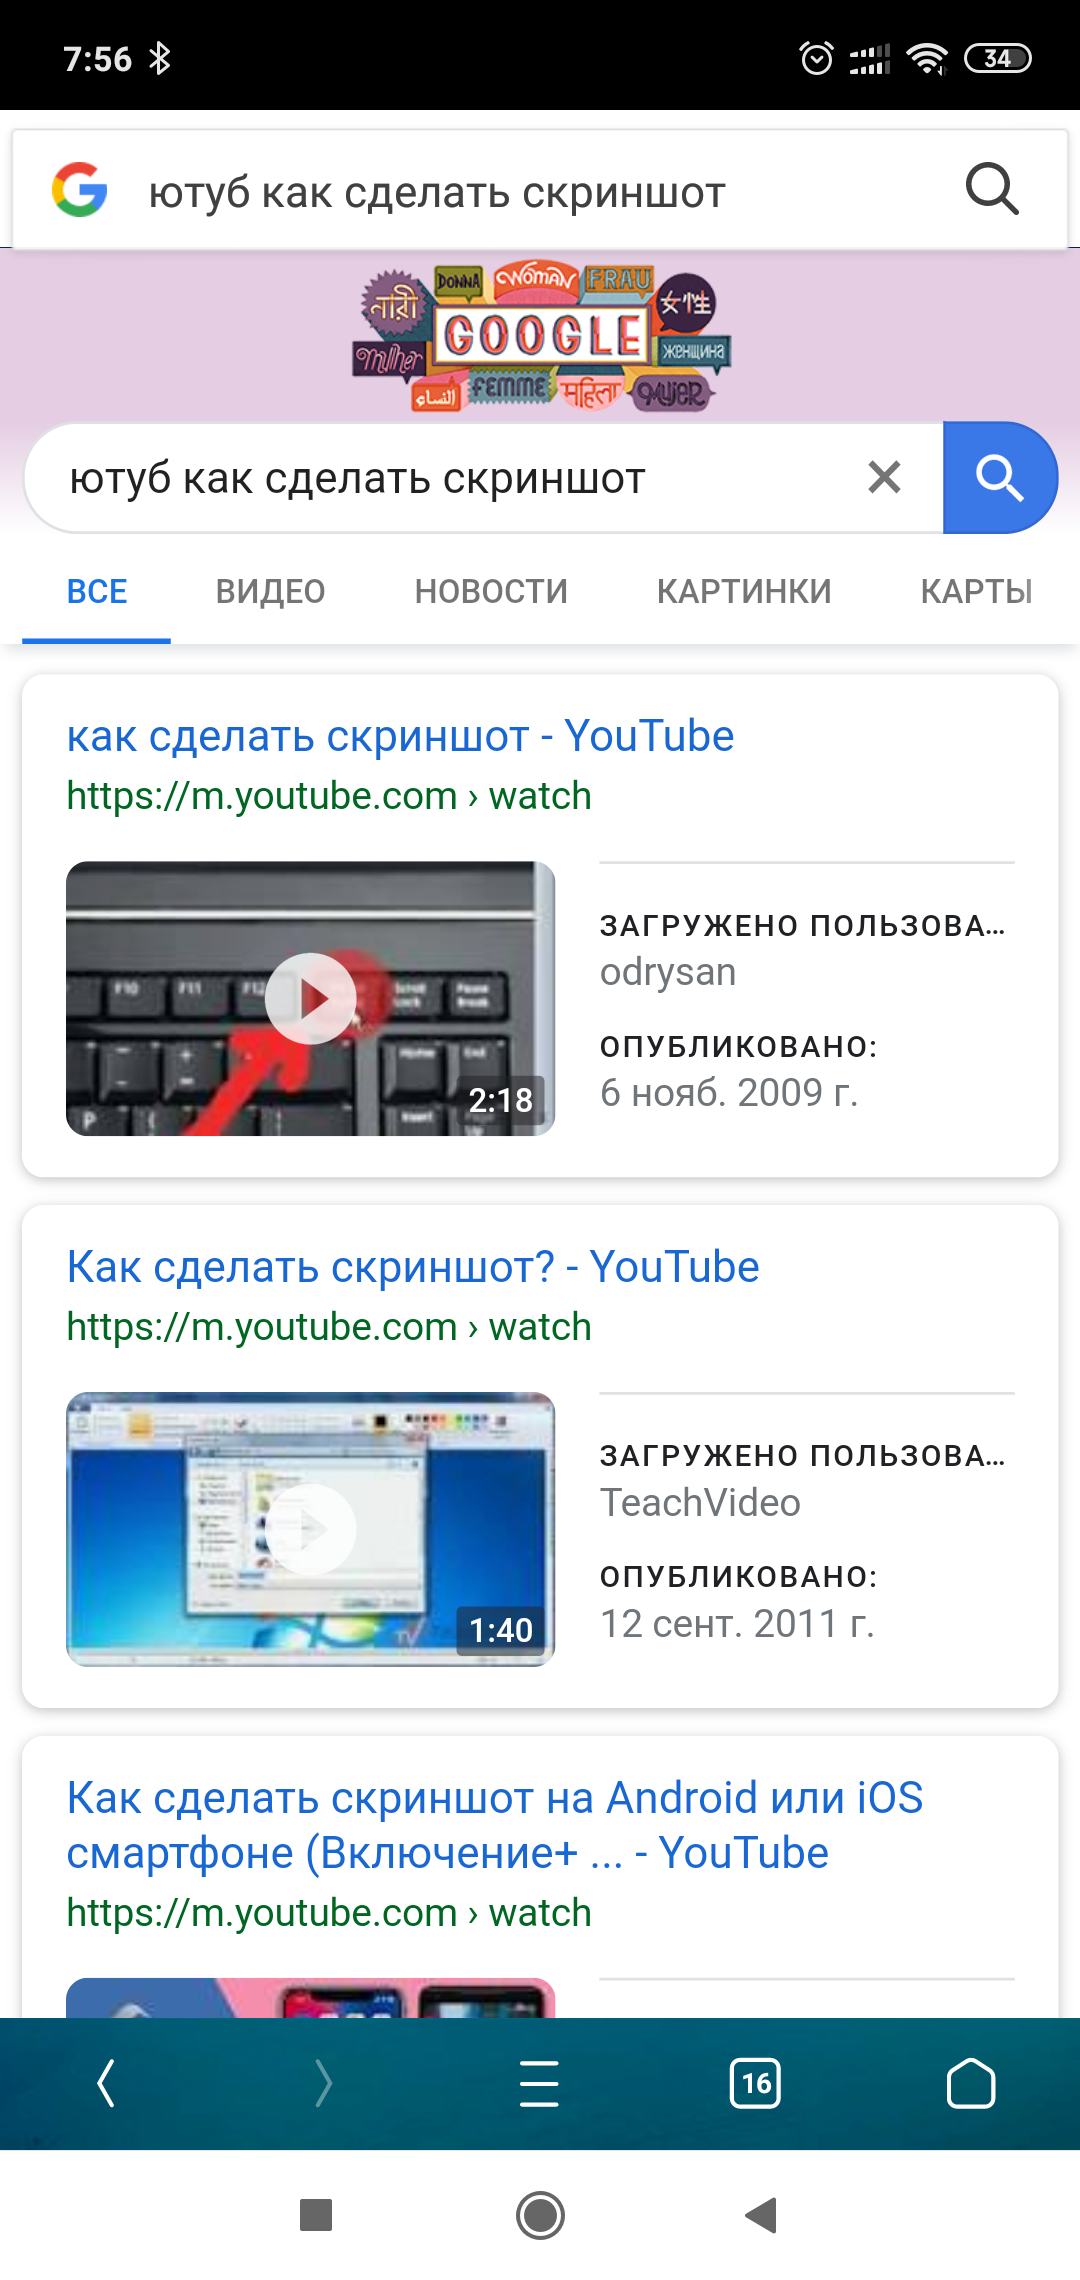The image size is (1080, 2280).
Task: Tap the browser home icon
Action: click(x=970, y=2083)
